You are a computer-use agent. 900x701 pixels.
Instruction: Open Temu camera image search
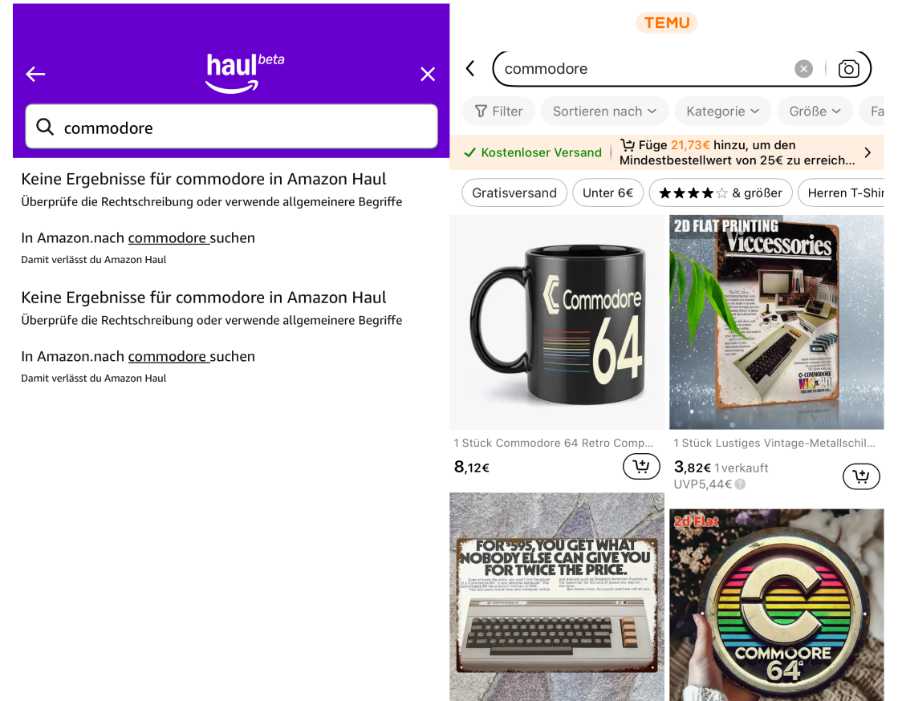pos(848,69)
